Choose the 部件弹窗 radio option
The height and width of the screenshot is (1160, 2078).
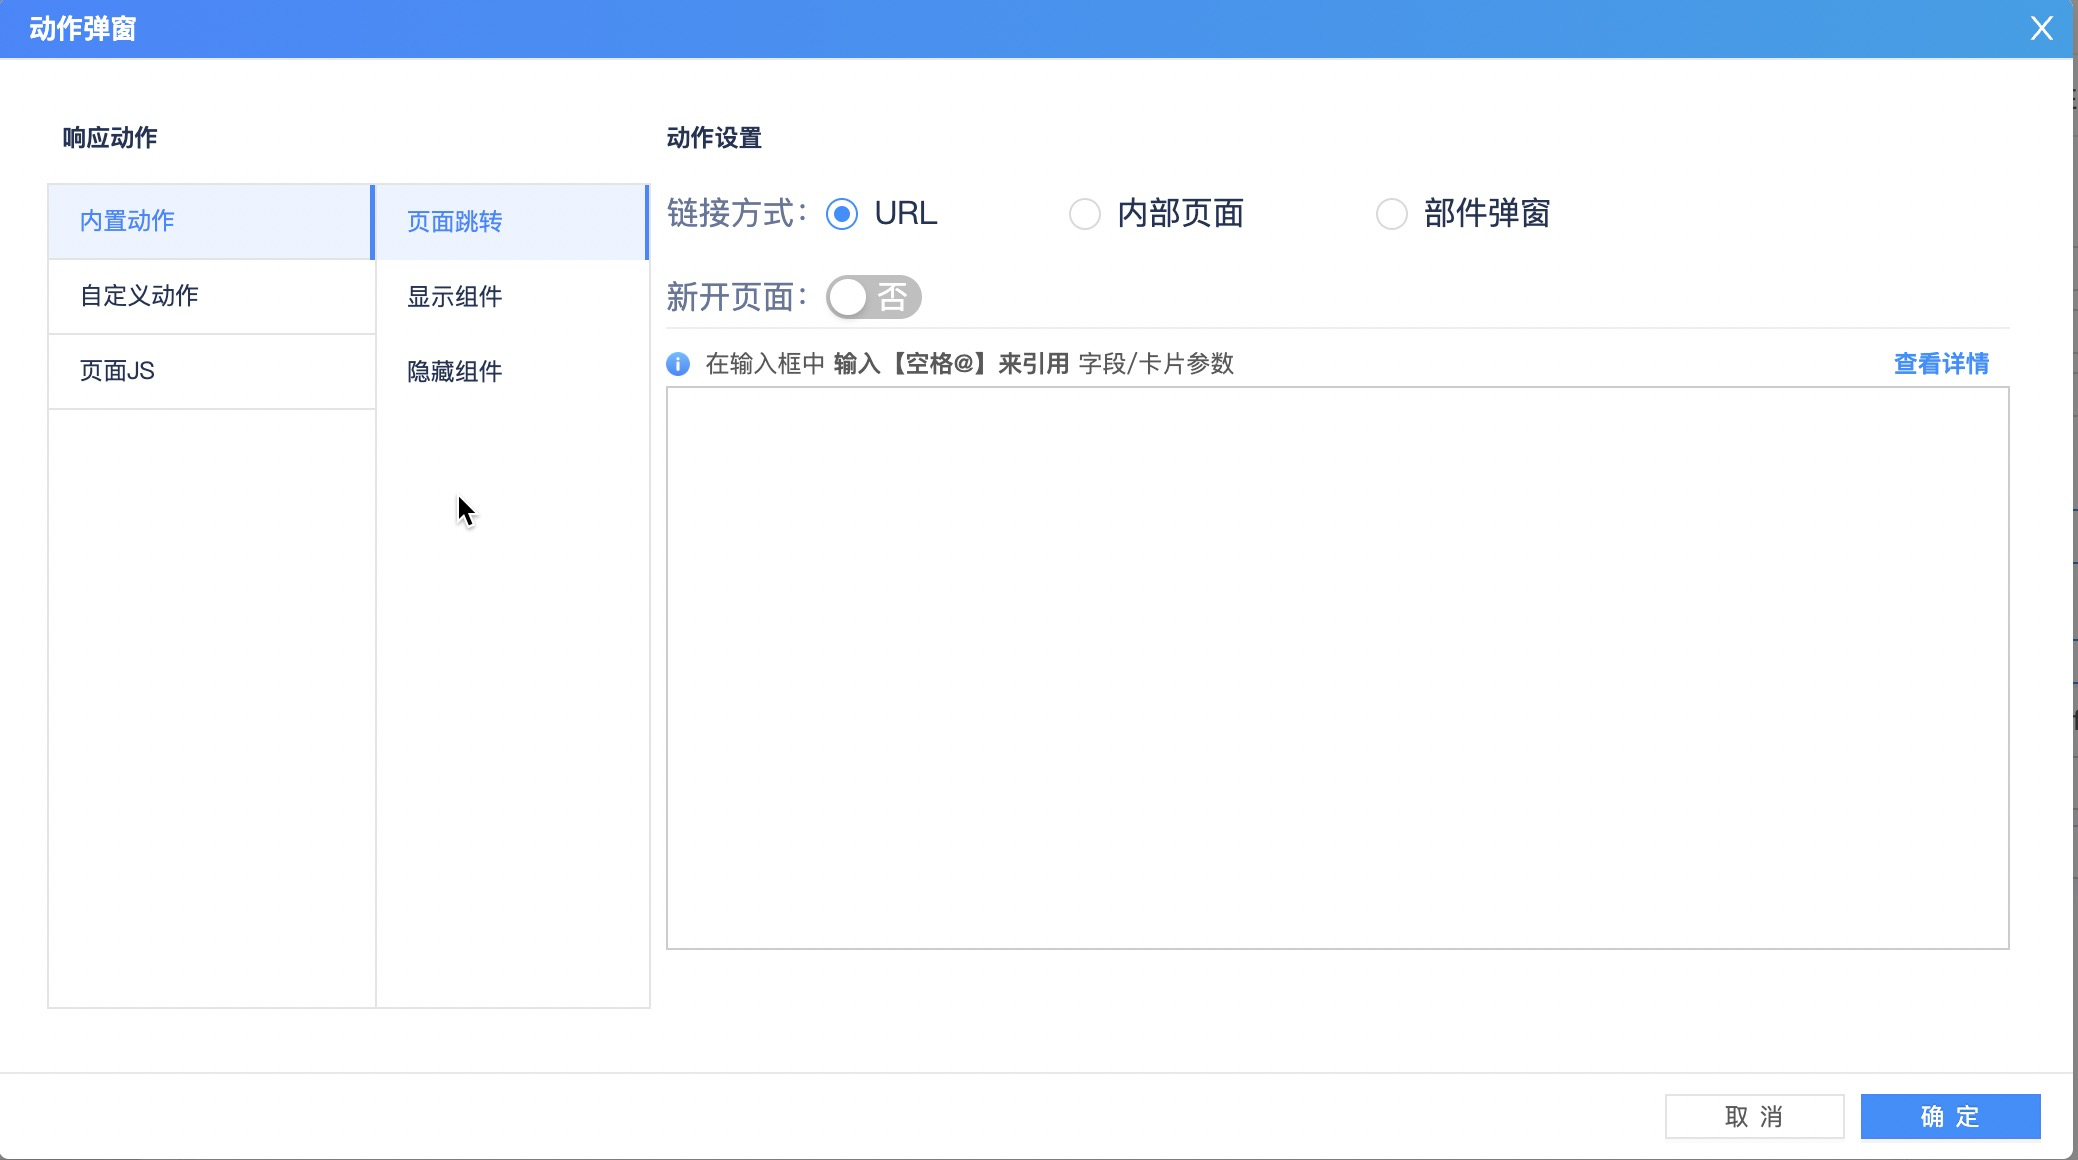(1392, 214)
